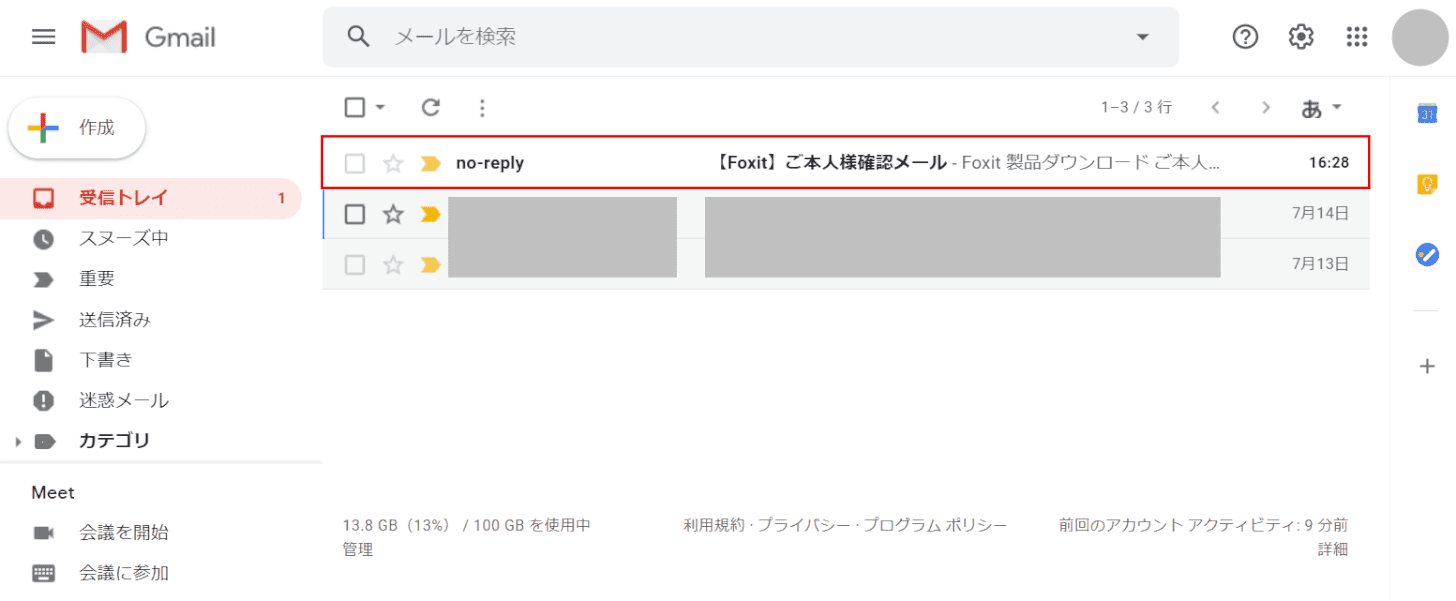The width and height of the screenshot is (1456, 601).
Task: Check the 7月14日 email checkbox
Action: tap(355, 214)
